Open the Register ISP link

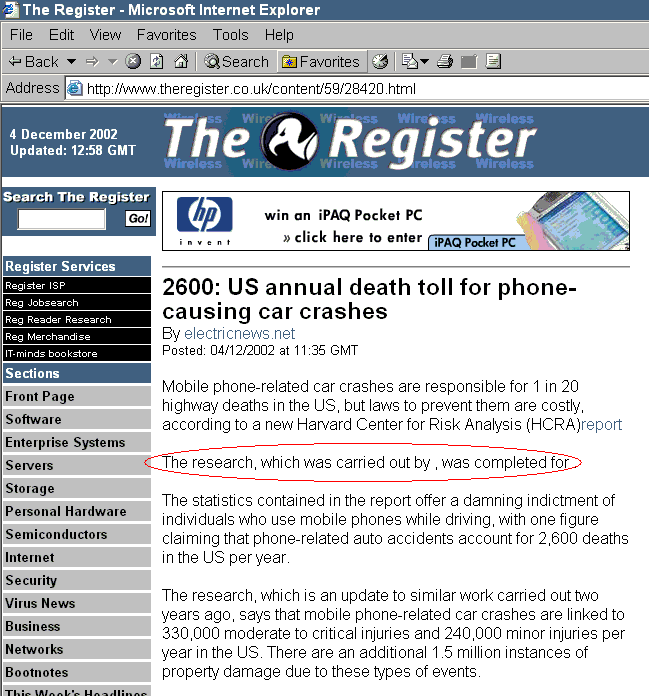[77, 285]
